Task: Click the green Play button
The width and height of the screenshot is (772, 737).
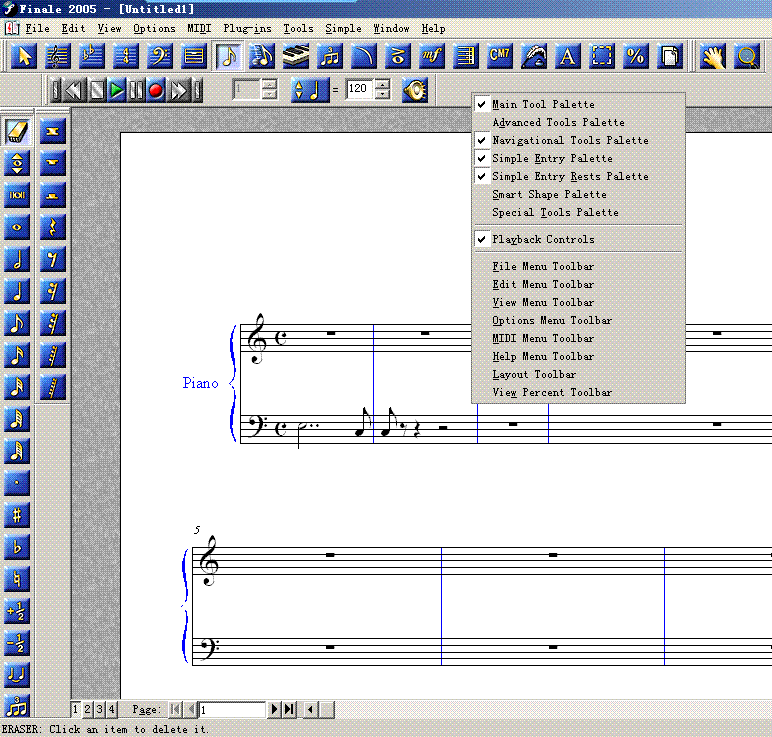Action: click(117, 91)
